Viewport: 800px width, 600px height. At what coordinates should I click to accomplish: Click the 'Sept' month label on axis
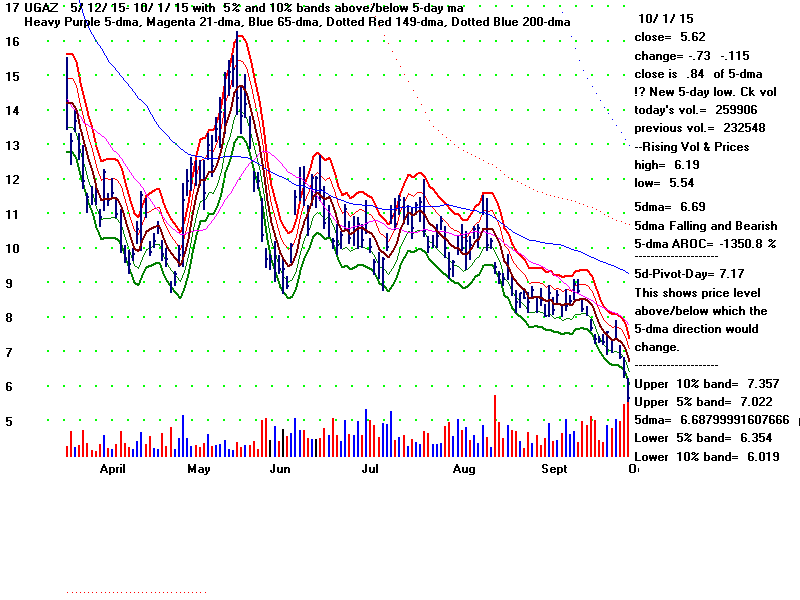(554, 469)
